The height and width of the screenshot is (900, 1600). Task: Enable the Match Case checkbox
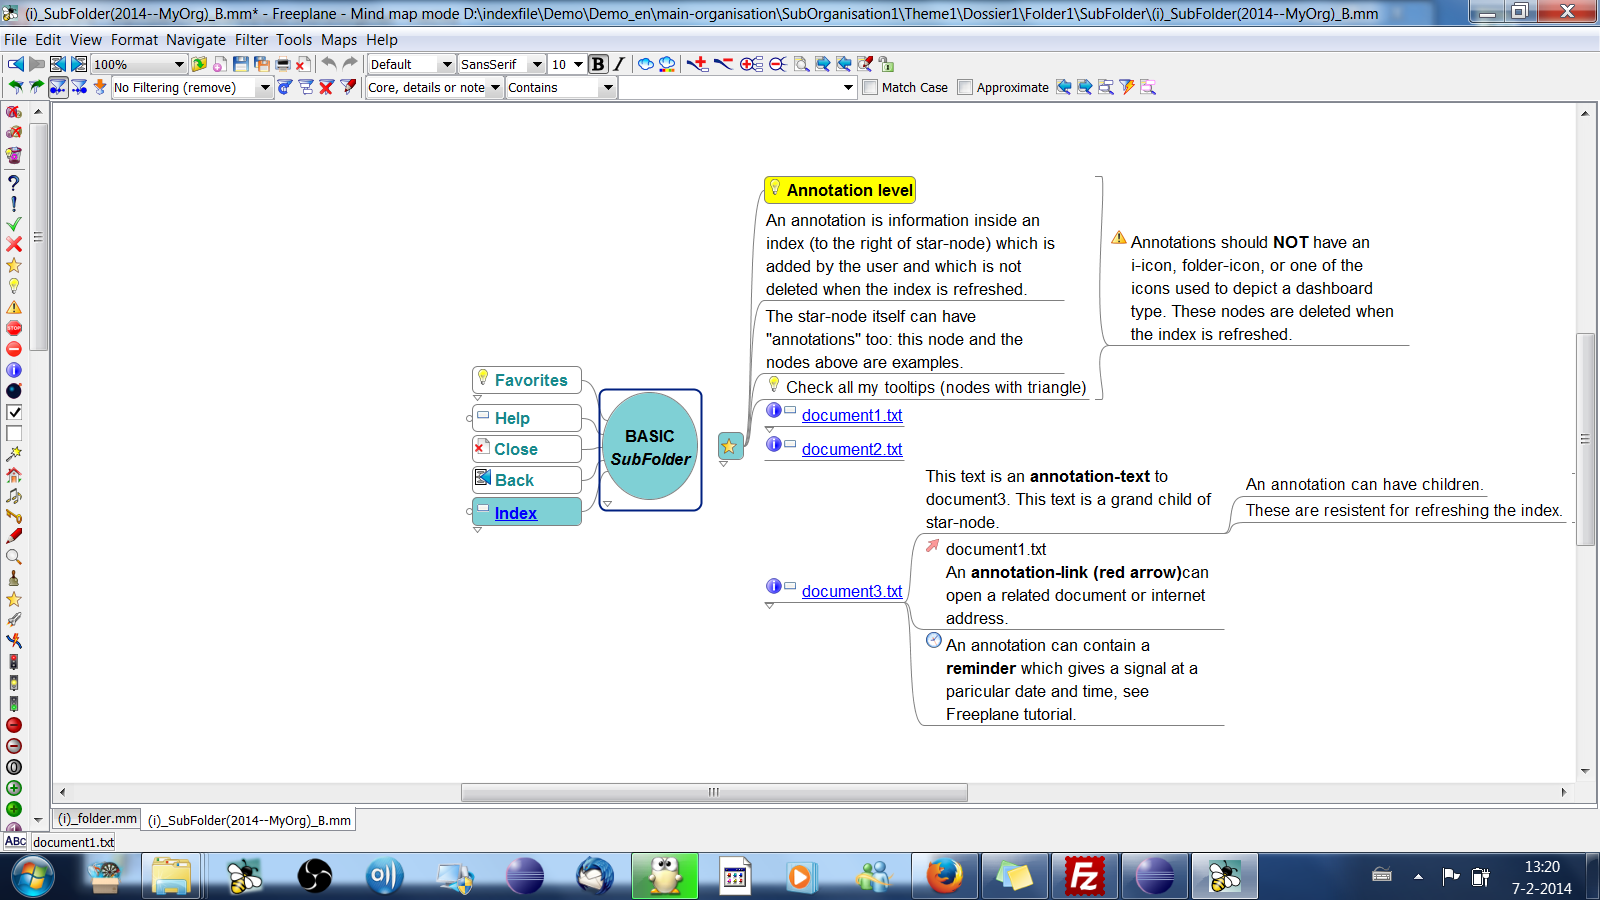point(869,87)
